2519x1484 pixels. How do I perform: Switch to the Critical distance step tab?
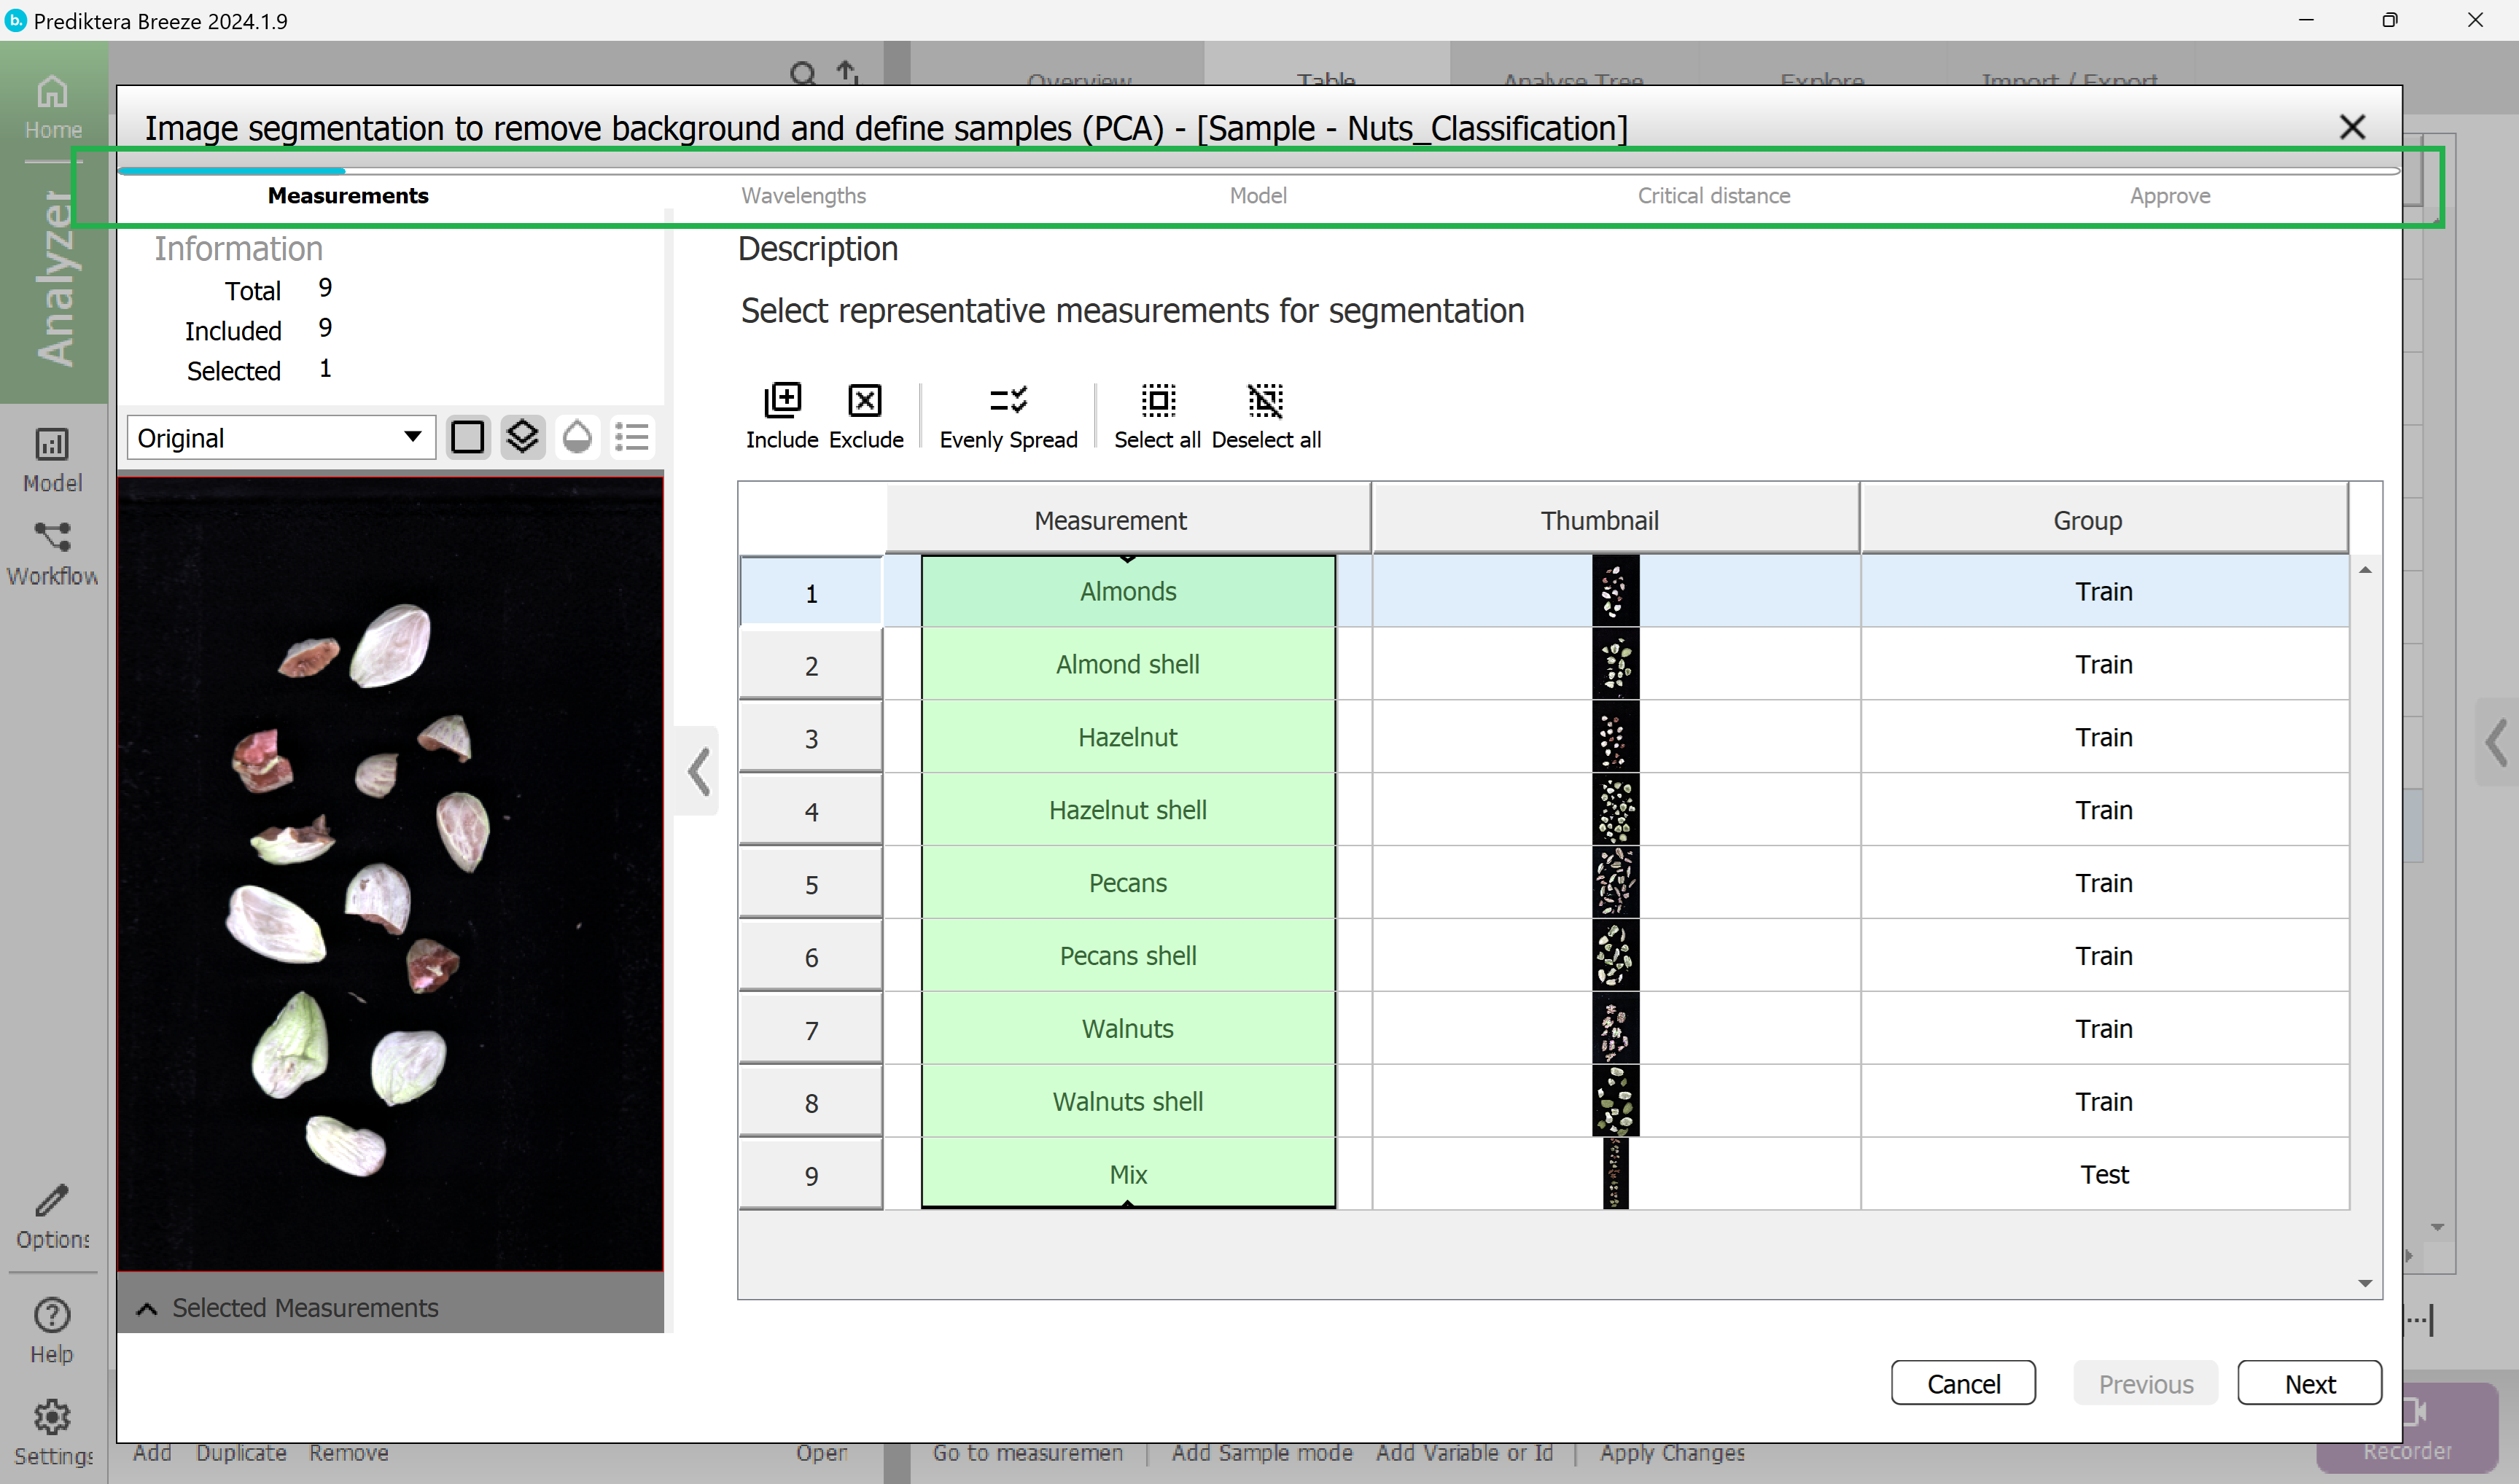1714,196
